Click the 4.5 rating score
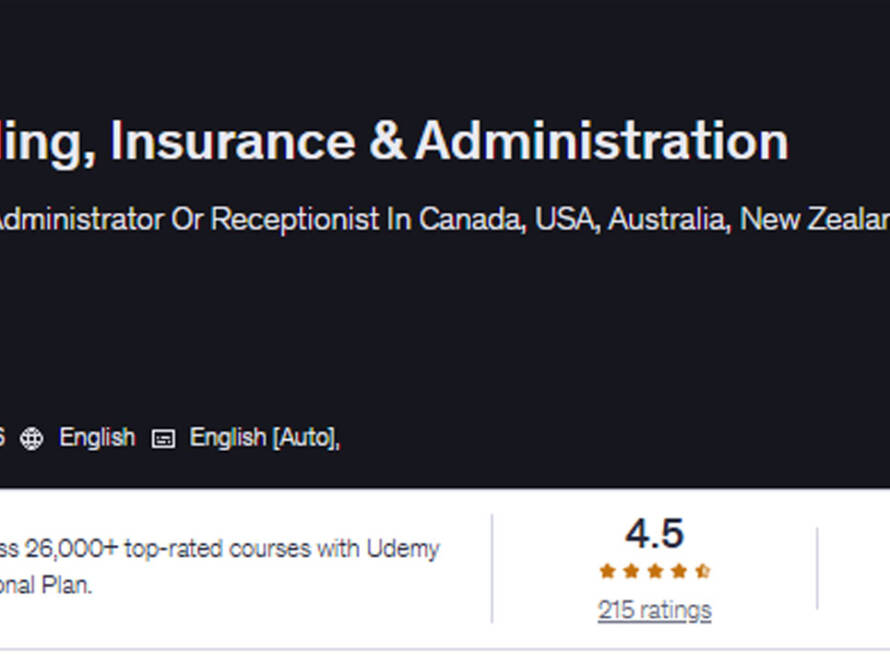 point(654,534)
